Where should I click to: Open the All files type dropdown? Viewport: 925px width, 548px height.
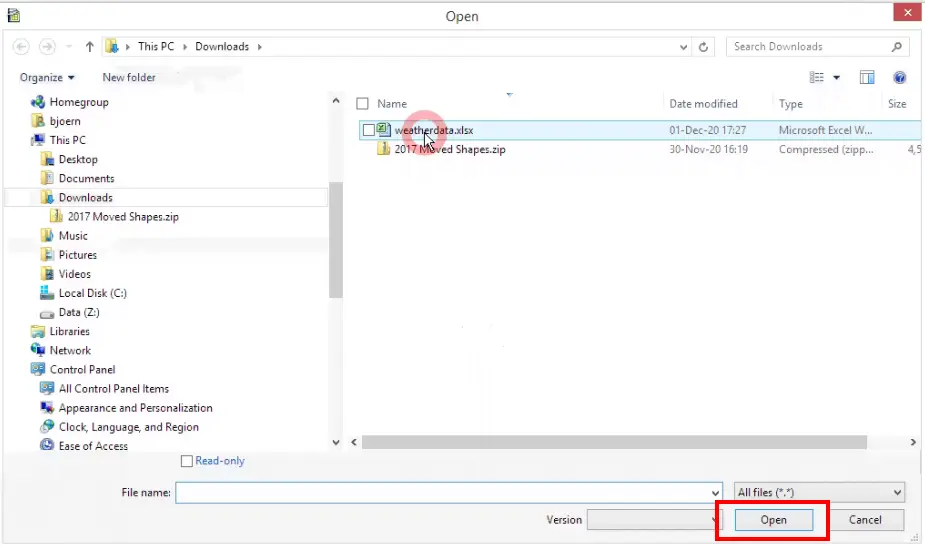click(819, 492)
